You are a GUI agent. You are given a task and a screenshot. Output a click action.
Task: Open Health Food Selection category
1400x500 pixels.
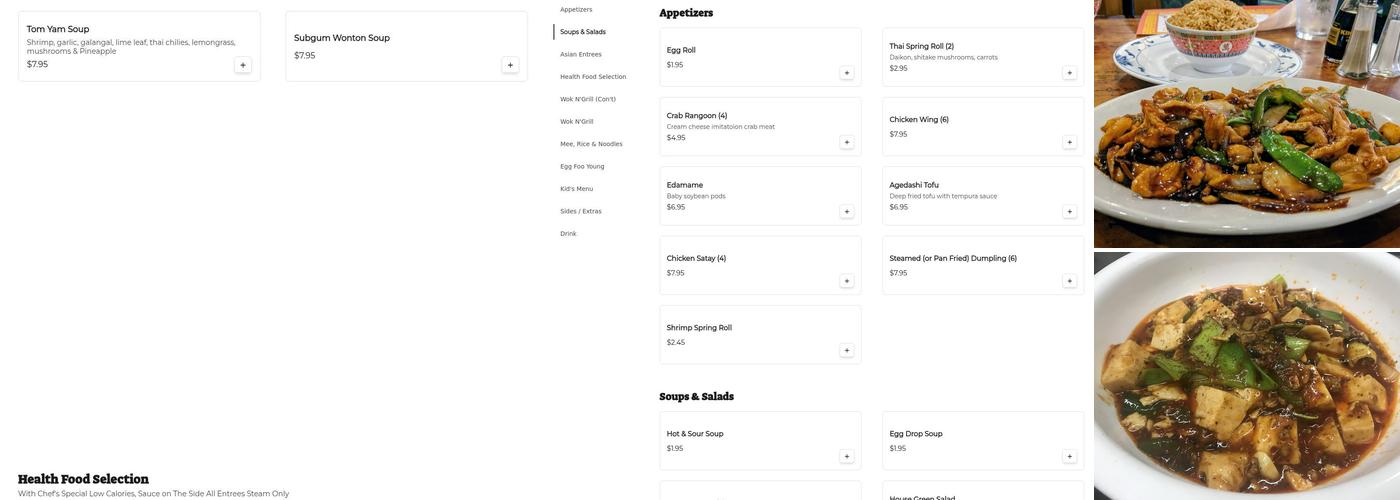(x=593, y=77)
